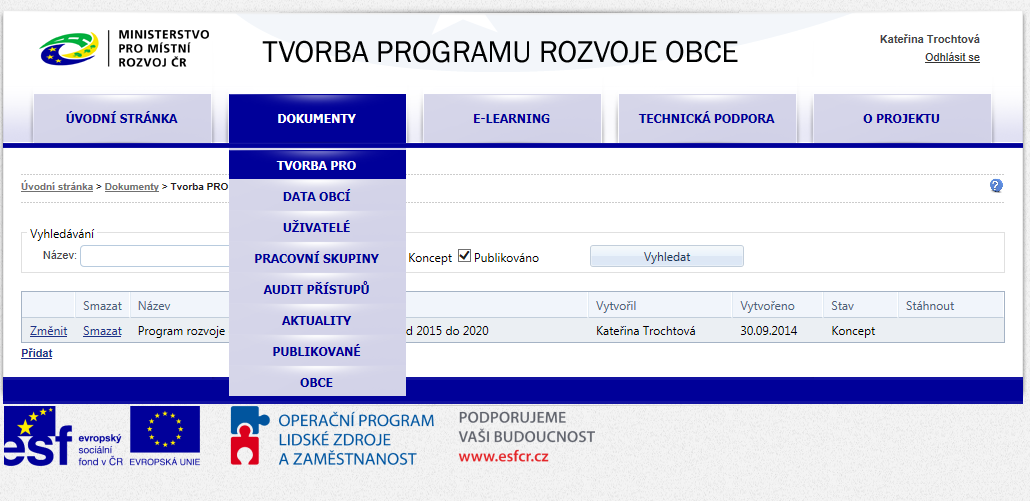Screen dimensions: 1030x501
Task: Open Audit přístupů menu entry
Action: 317,289
